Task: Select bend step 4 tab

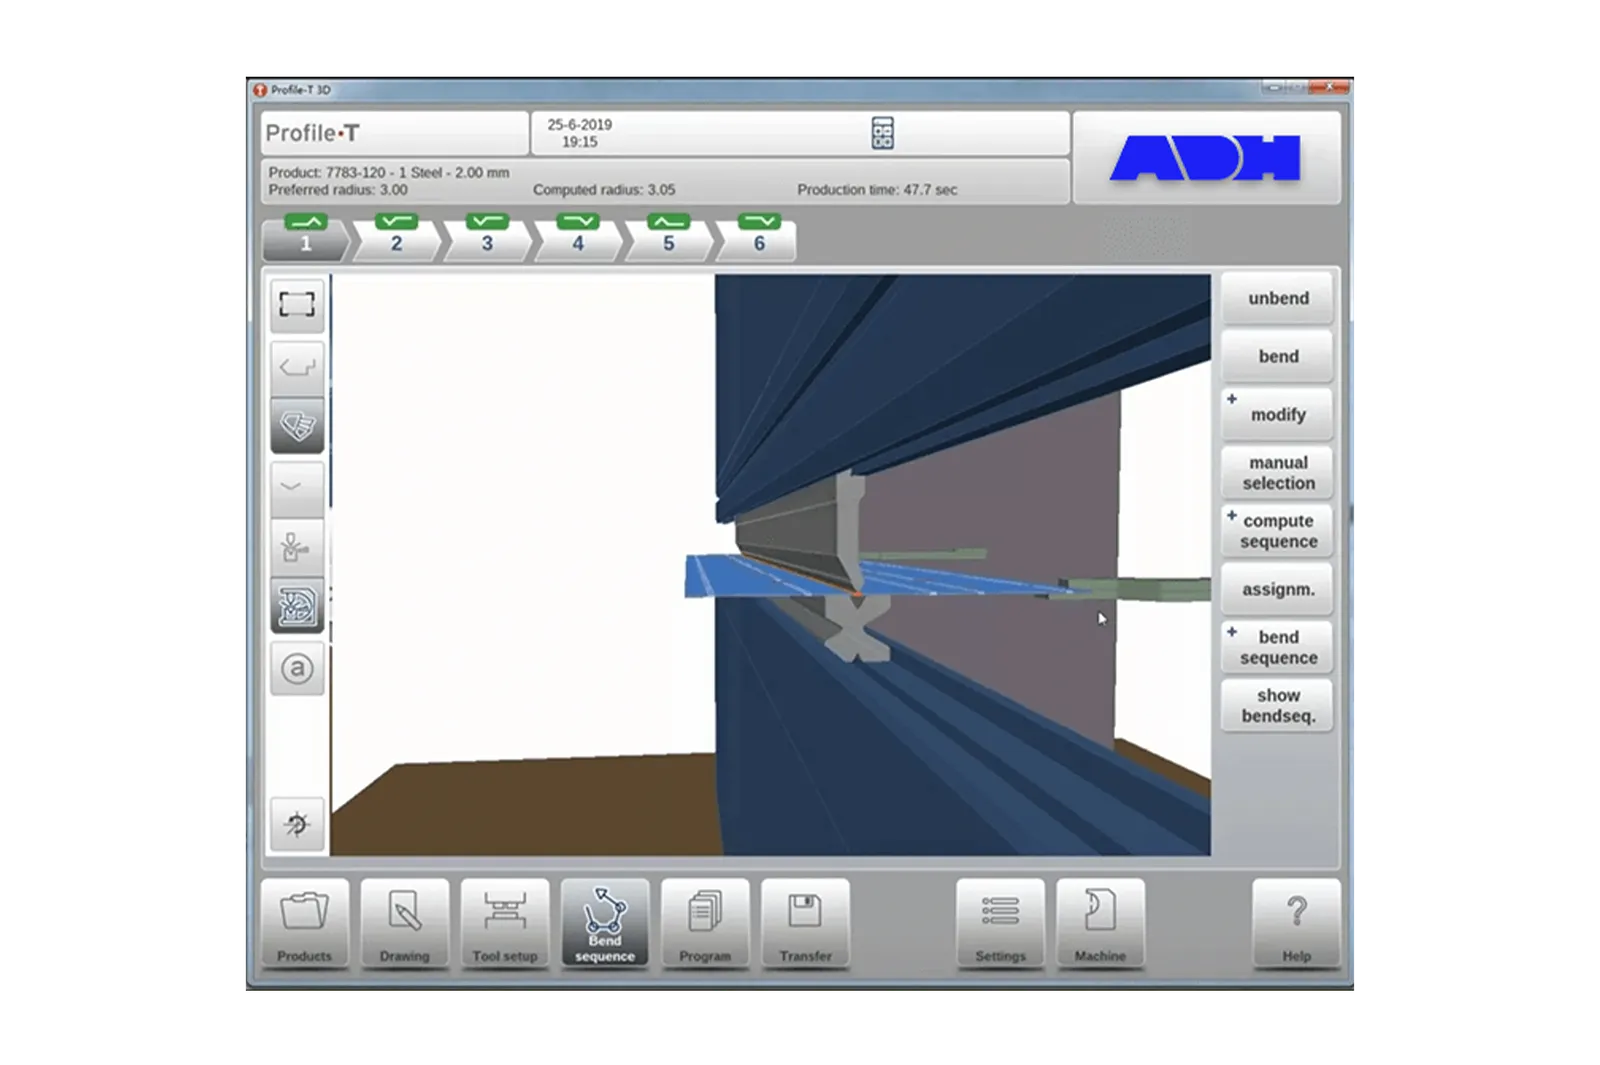Action: [578, 238]
